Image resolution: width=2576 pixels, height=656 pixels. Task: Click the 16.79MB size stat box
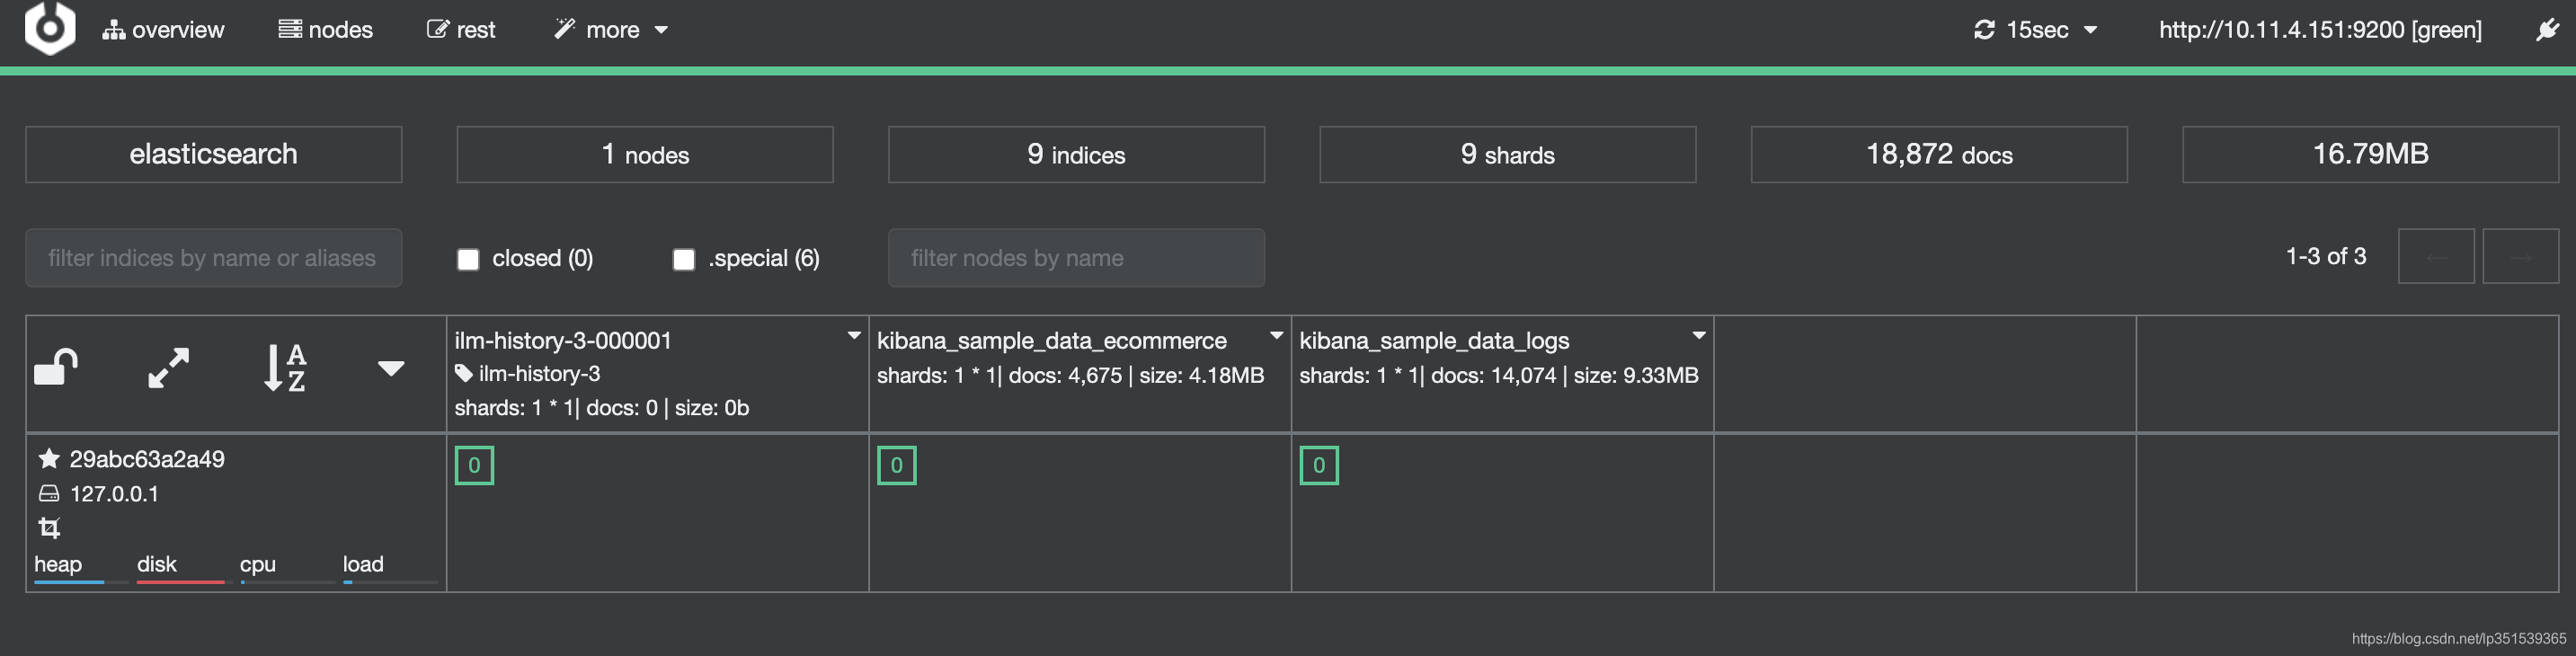click(x=2370, y=154)
